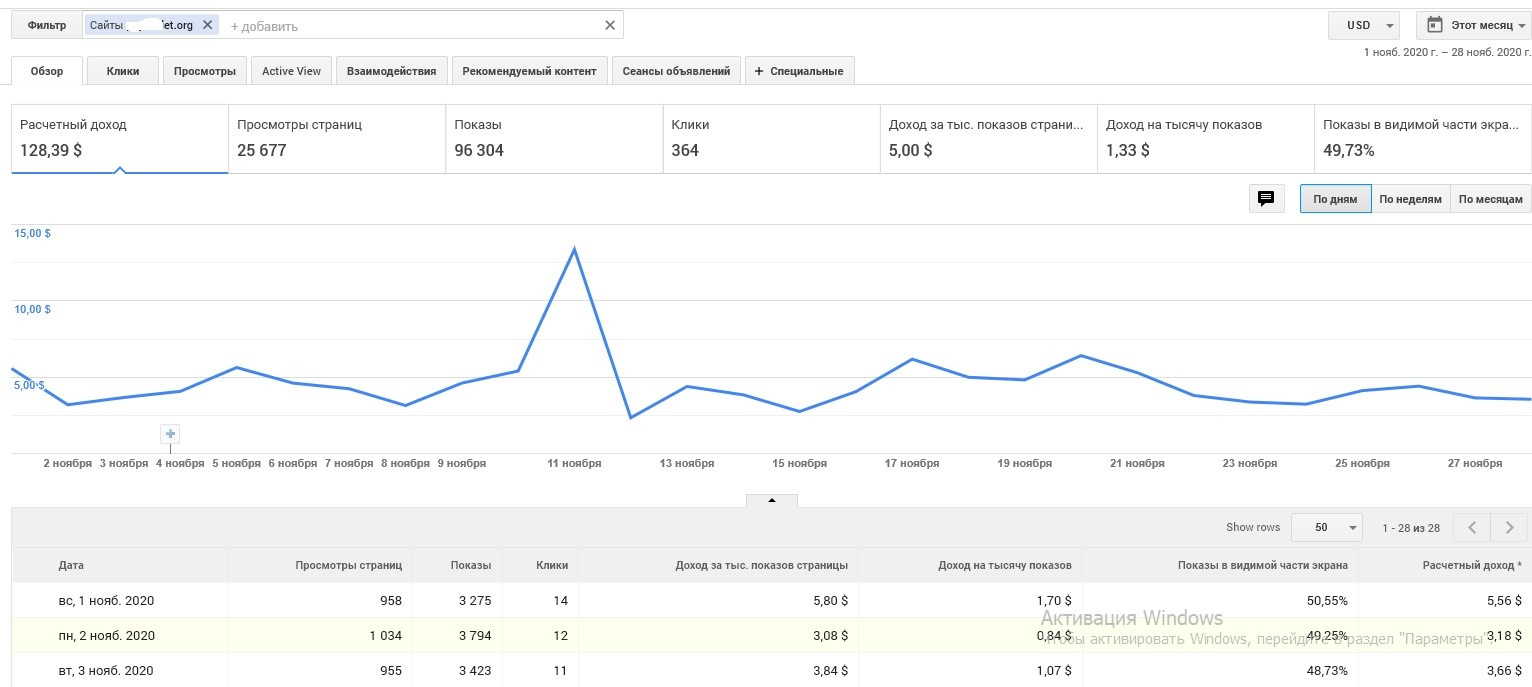Image resolution: width=1532 pixels, height=687 pixels.
Task: Open the Active View tab
Action: click(292, 71)
